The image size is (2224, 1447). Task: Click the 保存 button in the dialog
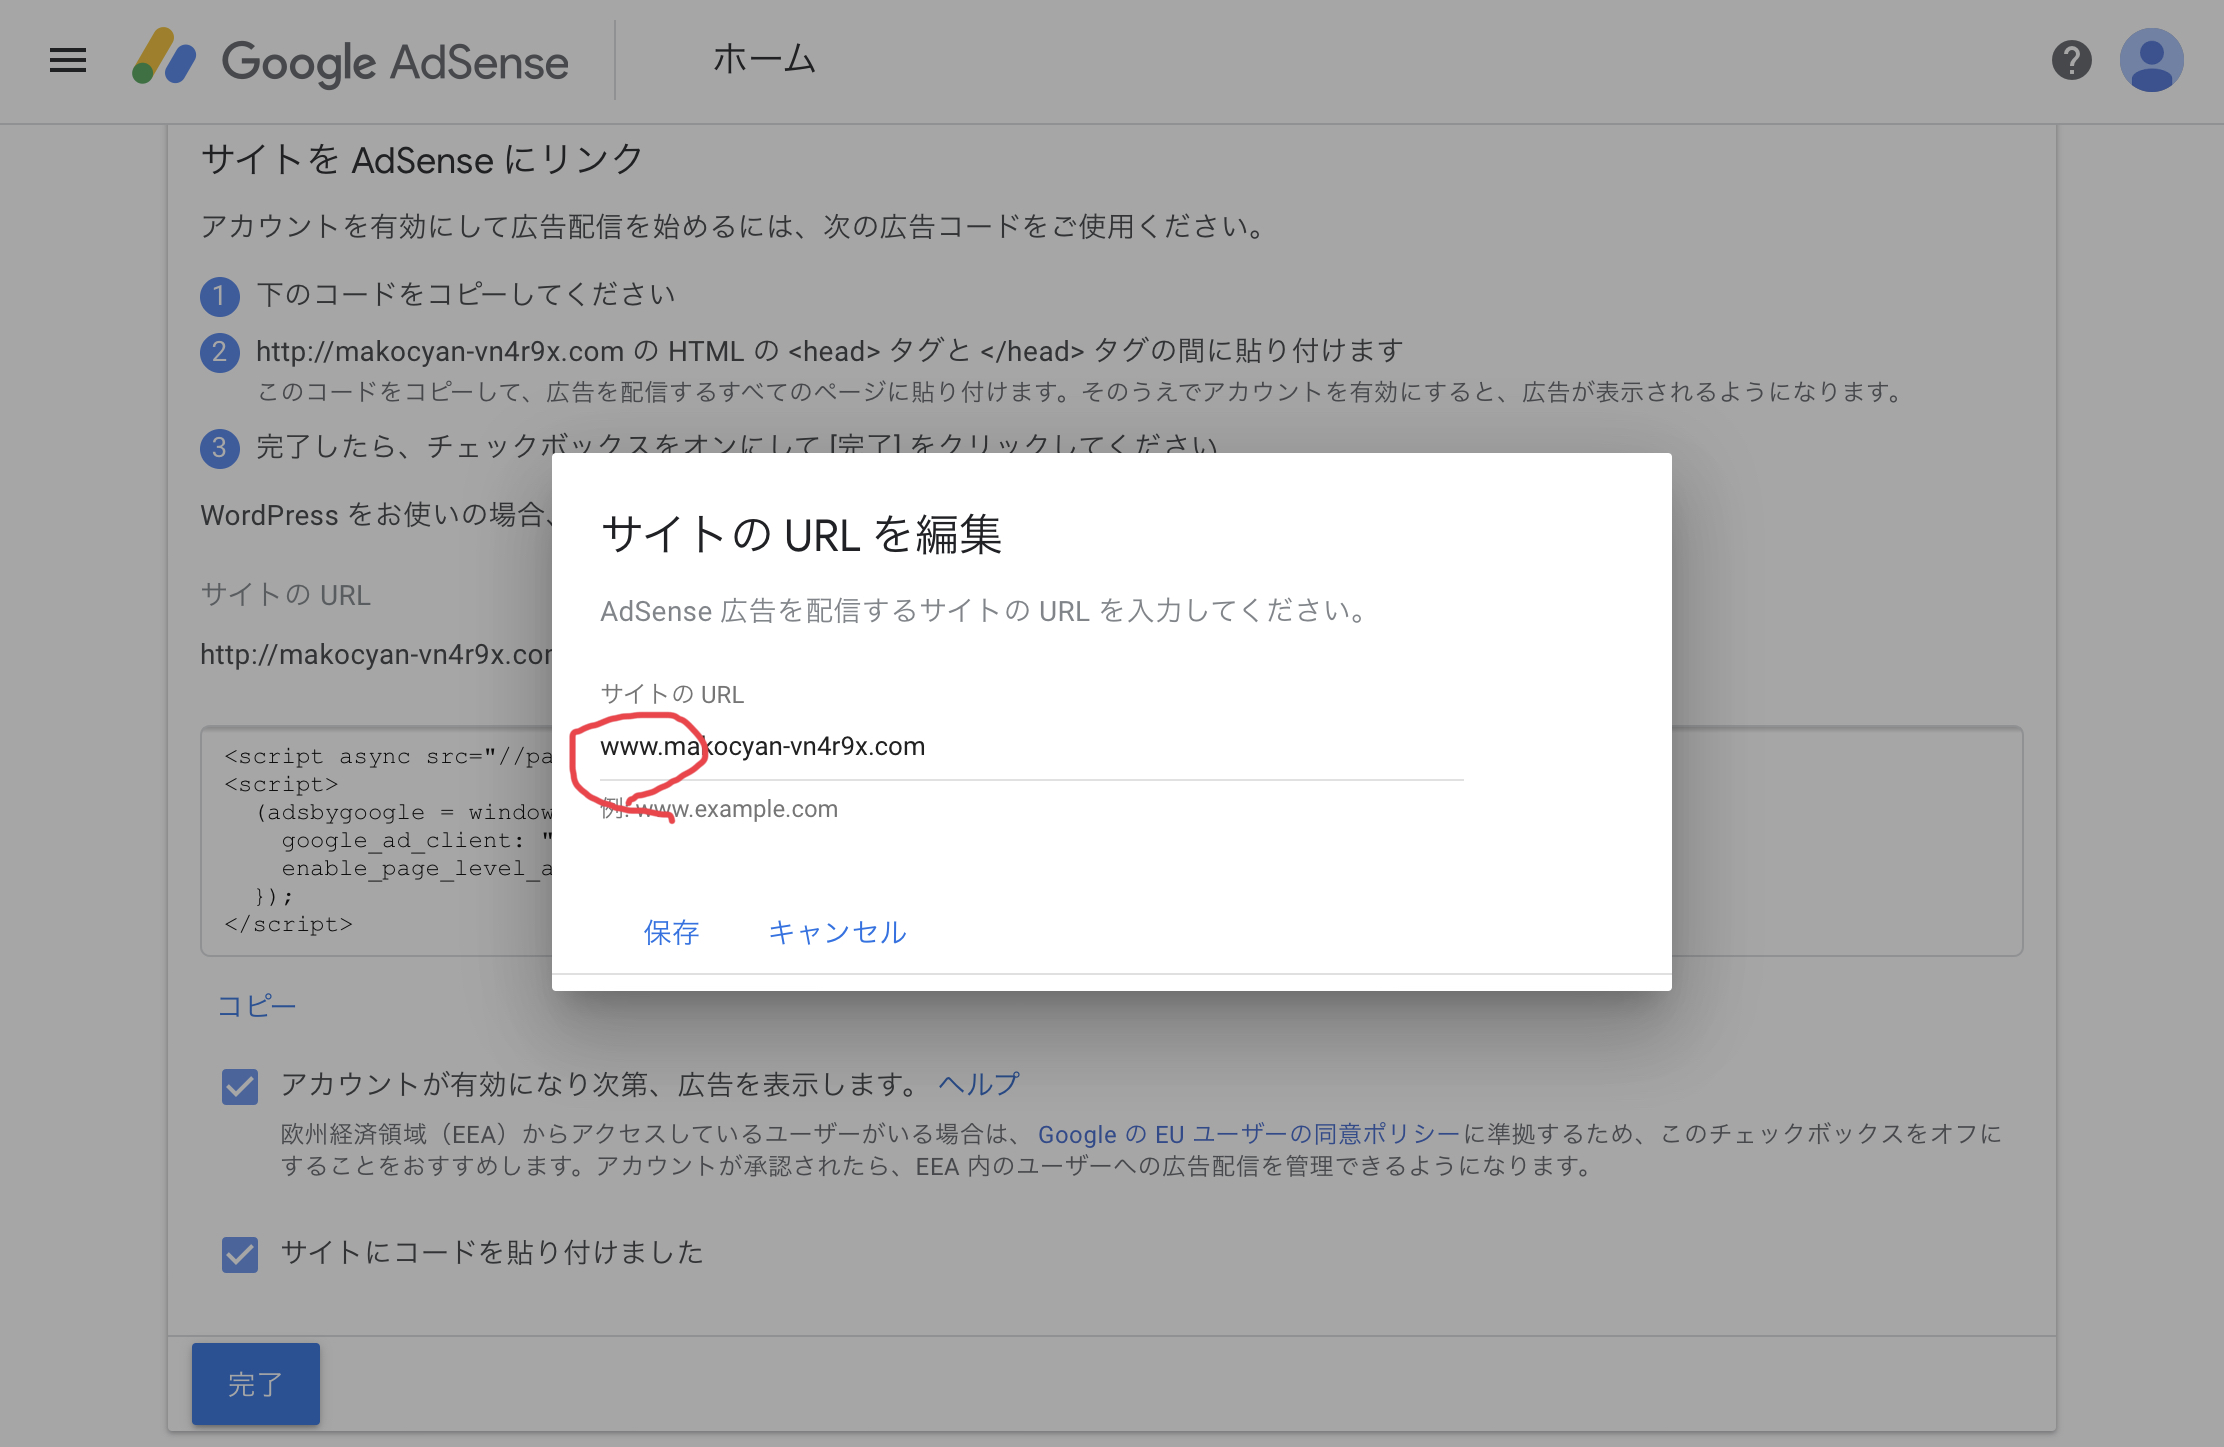coord(671,932)
